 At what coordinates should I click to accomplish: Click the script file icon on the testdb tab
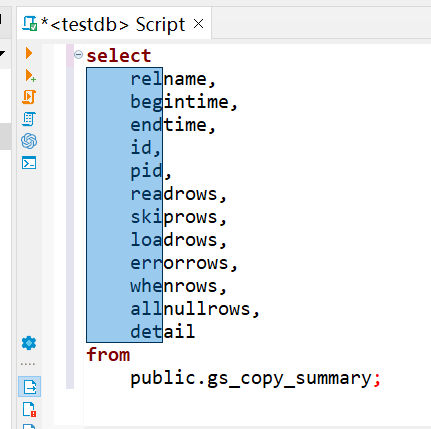(30, 24)
